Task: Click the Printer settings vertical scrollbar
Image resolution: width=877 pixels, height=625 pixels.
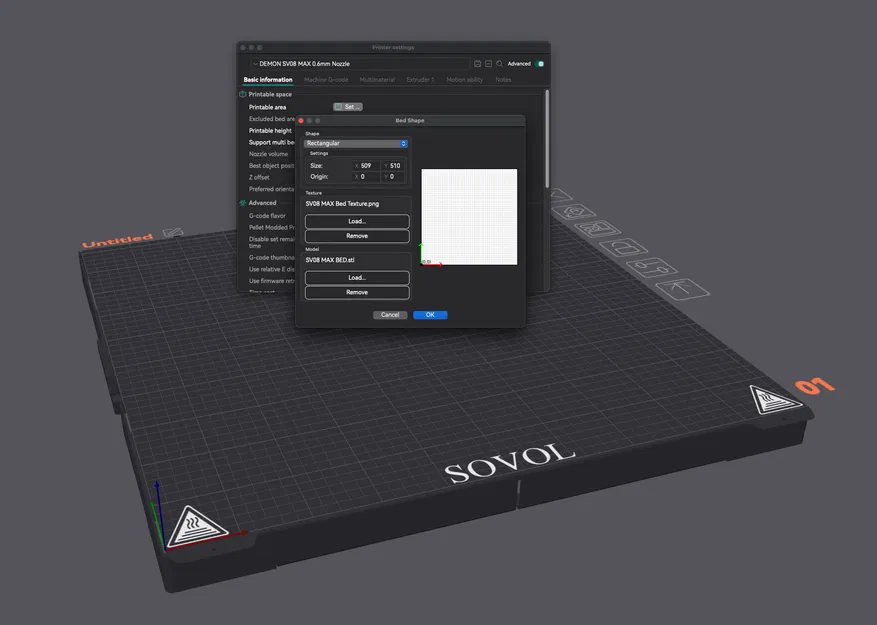Action: coord(547,139)
